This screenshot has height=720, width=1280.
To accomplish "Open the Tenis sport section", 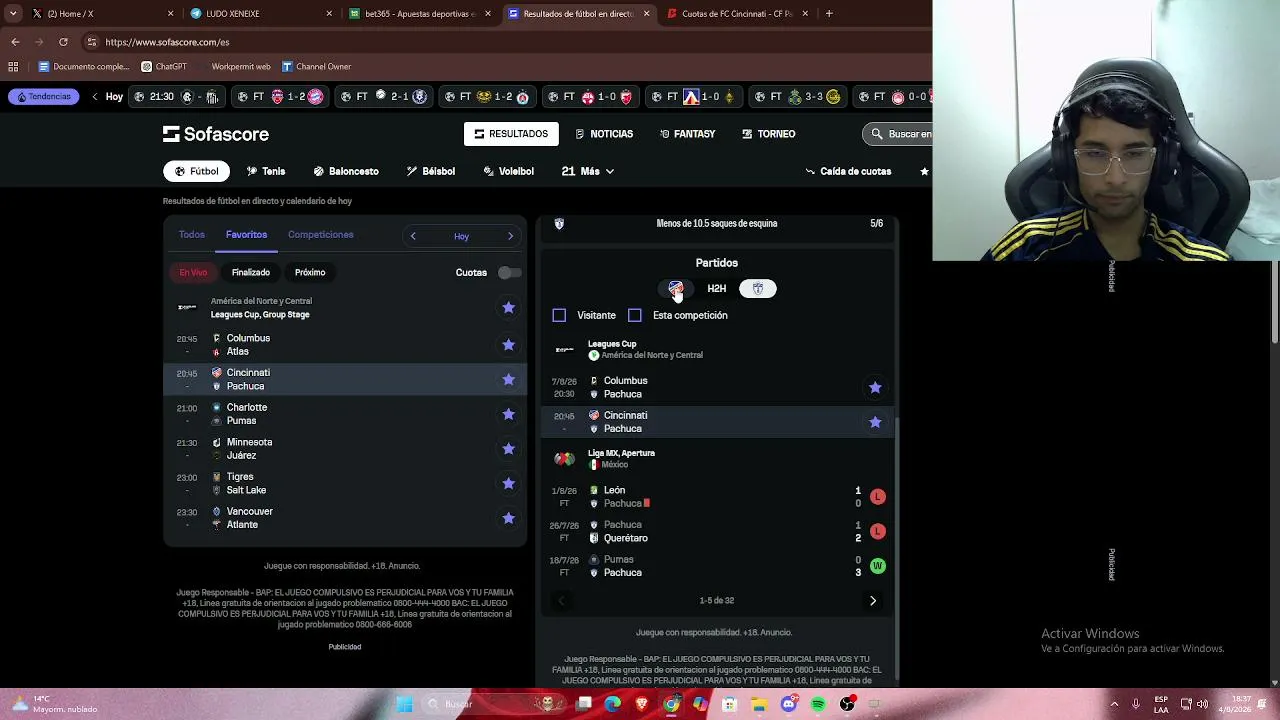I will 266,171.
